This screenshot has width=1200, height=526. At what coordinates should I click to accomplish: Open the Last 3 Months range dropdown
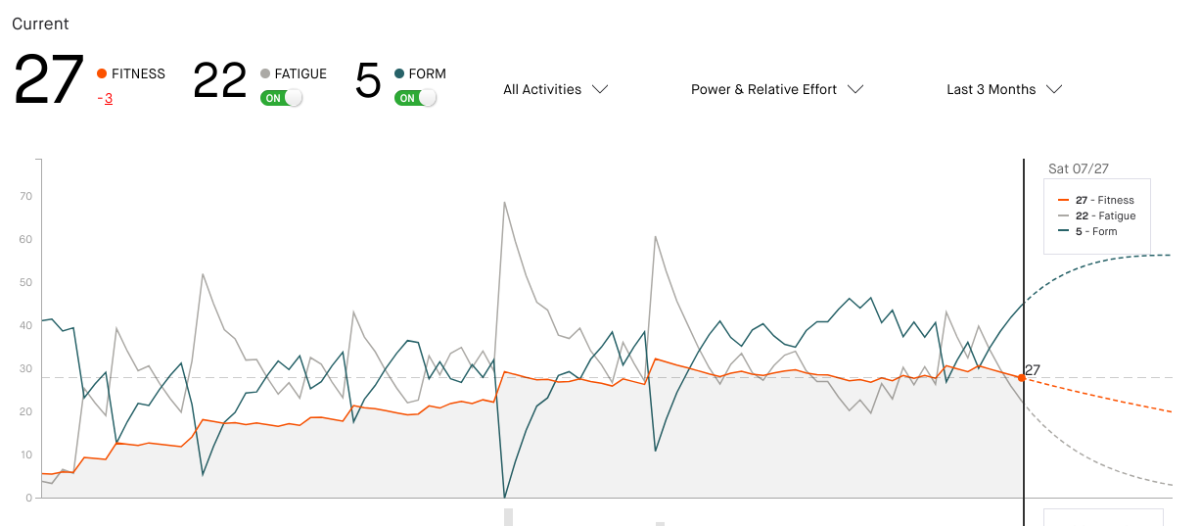1003,90
